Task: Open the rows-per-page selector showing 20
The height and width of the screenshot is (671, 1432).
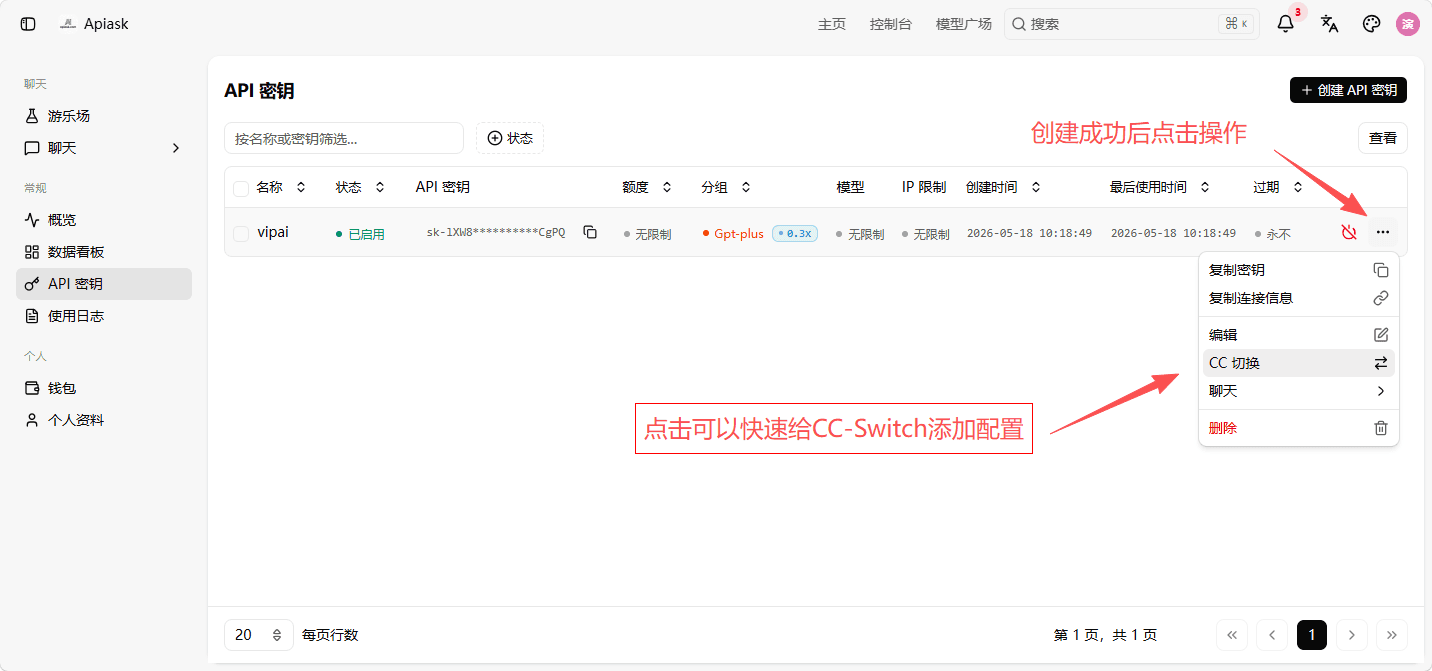Action: (259, 635)
